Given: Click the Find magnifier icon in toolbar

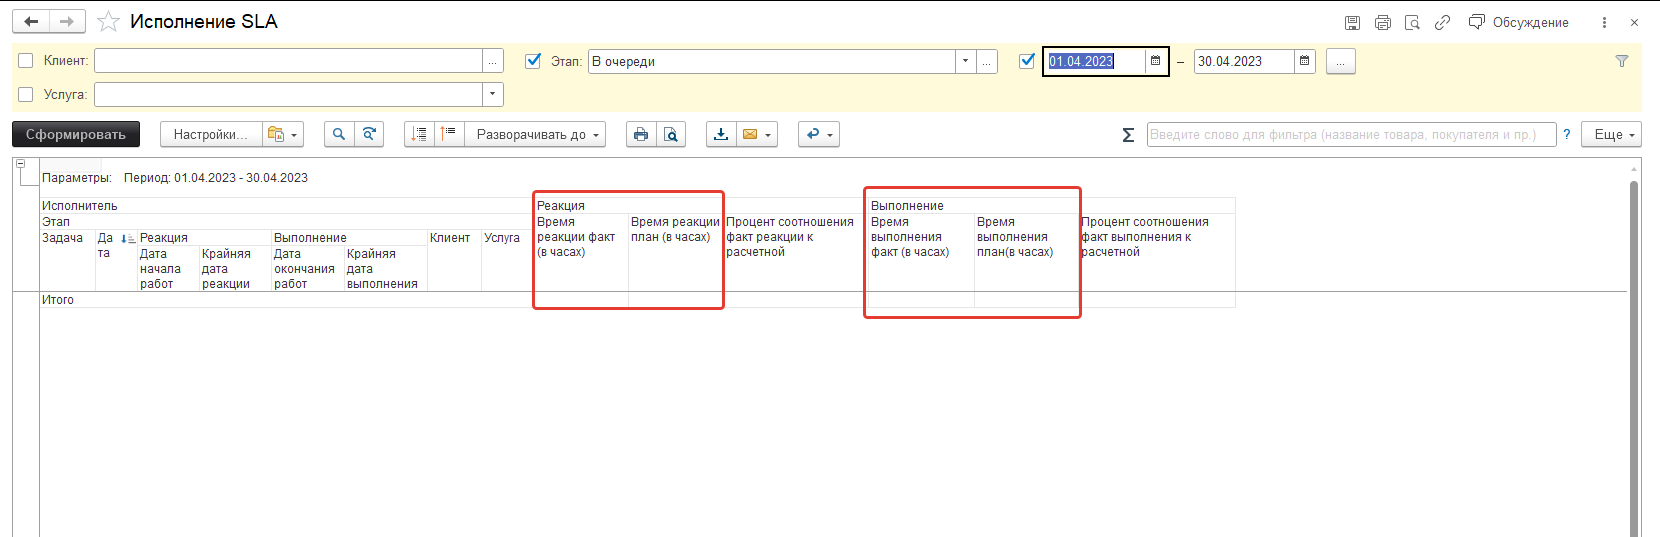Looking at the screenshot, I should [x=339, y=134].
